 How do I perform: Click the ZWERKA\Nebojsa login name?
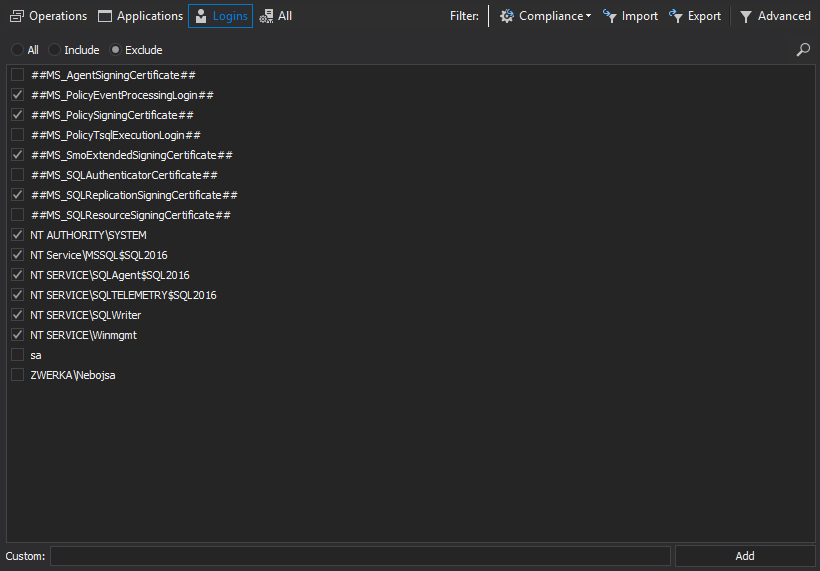click(73, 375)
